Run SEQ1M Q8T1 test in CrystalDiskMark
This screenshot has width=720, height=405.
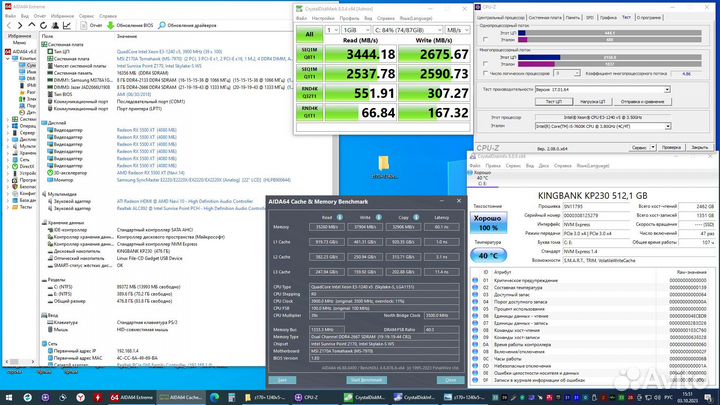click(309, 54)
